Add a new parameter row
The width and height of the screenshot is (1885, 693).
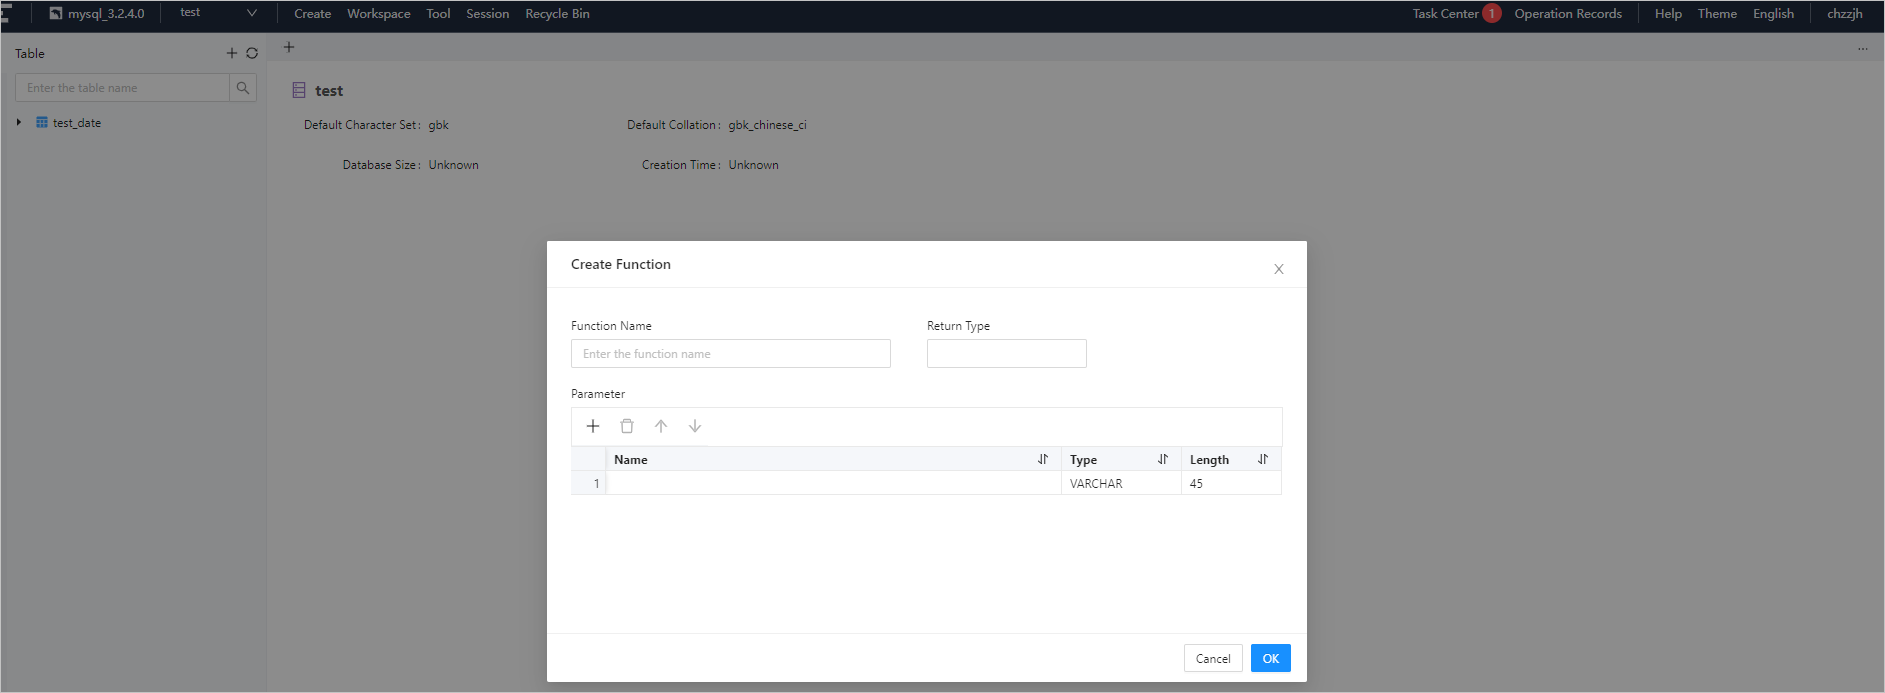click(x=593, y=426)
